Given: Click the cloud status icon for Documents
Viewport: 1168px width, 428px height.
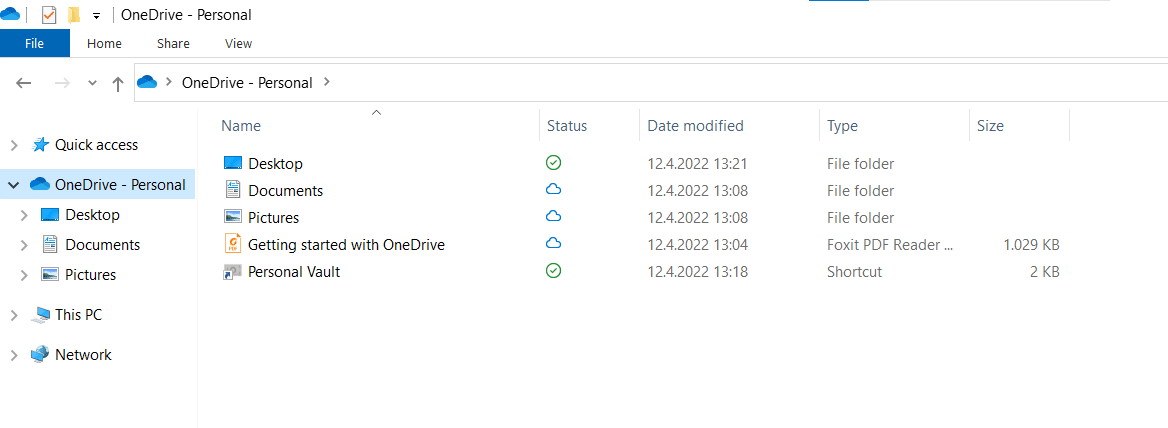Looking at the screenshot, I should 553,190.
